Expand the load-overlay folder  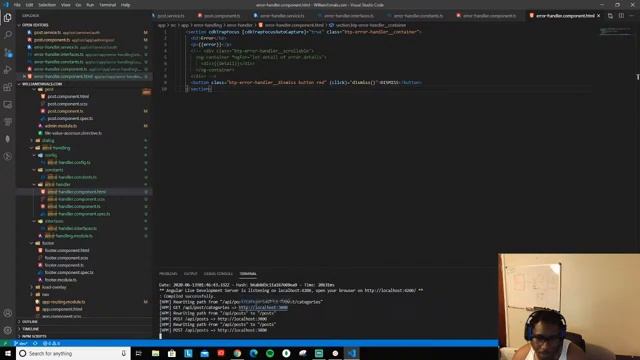pyautogui.click(x=54, y=287)
